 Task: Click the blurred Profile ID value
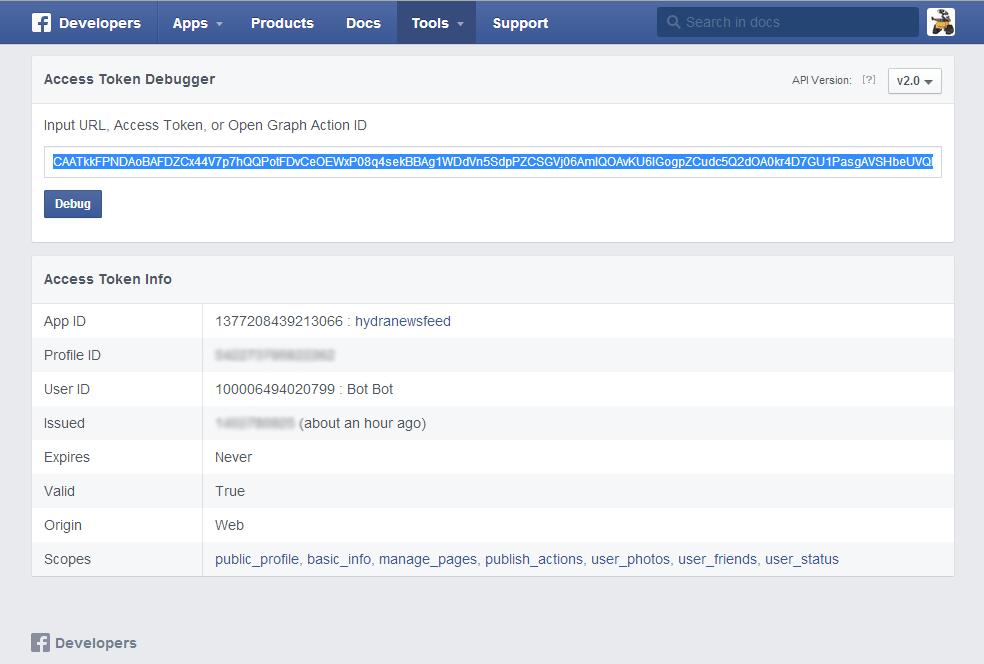coord(275,355)
